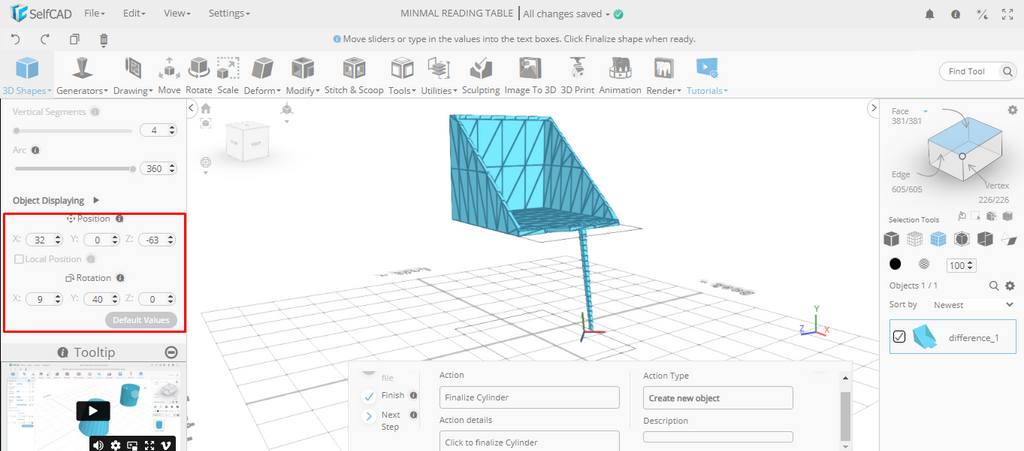This screenshot has width=1024, height=451.
Task: Click the Stitch & Scoop tool
Action: click(353, 74)
